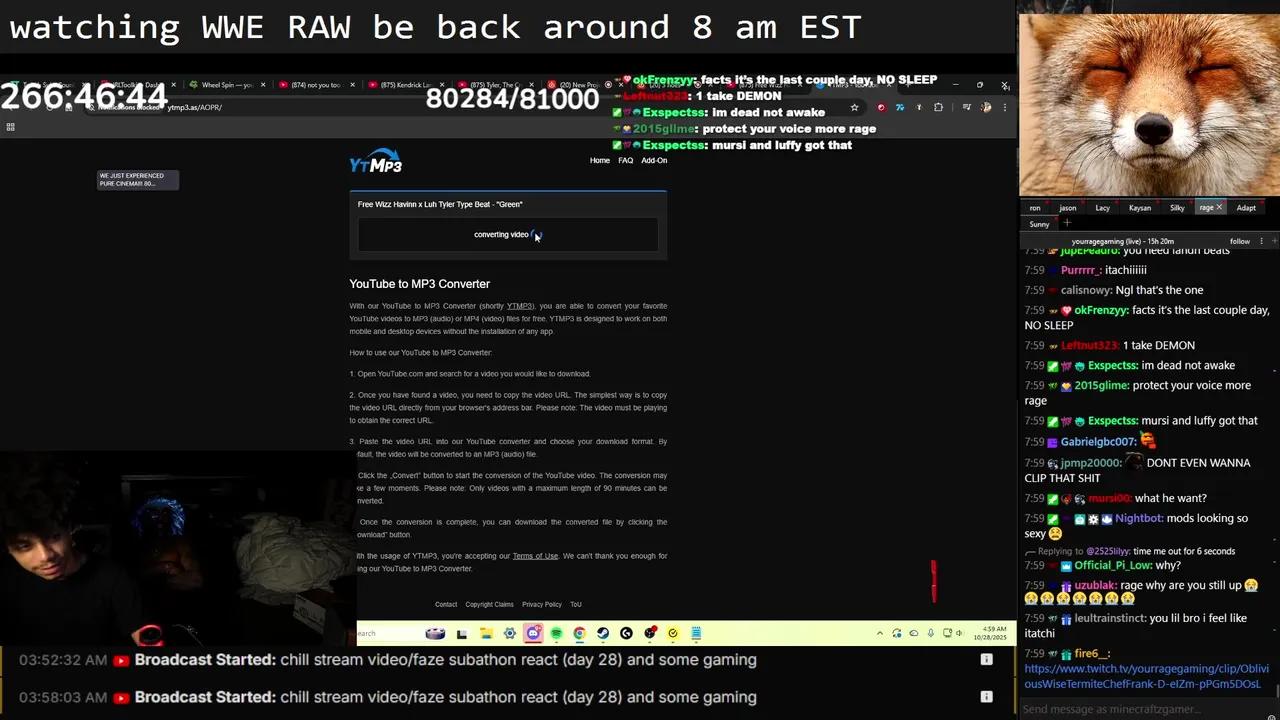Switch to the jason chat tab
The height and width of the screenshot is (720, 1280).
pos(1068,208)
